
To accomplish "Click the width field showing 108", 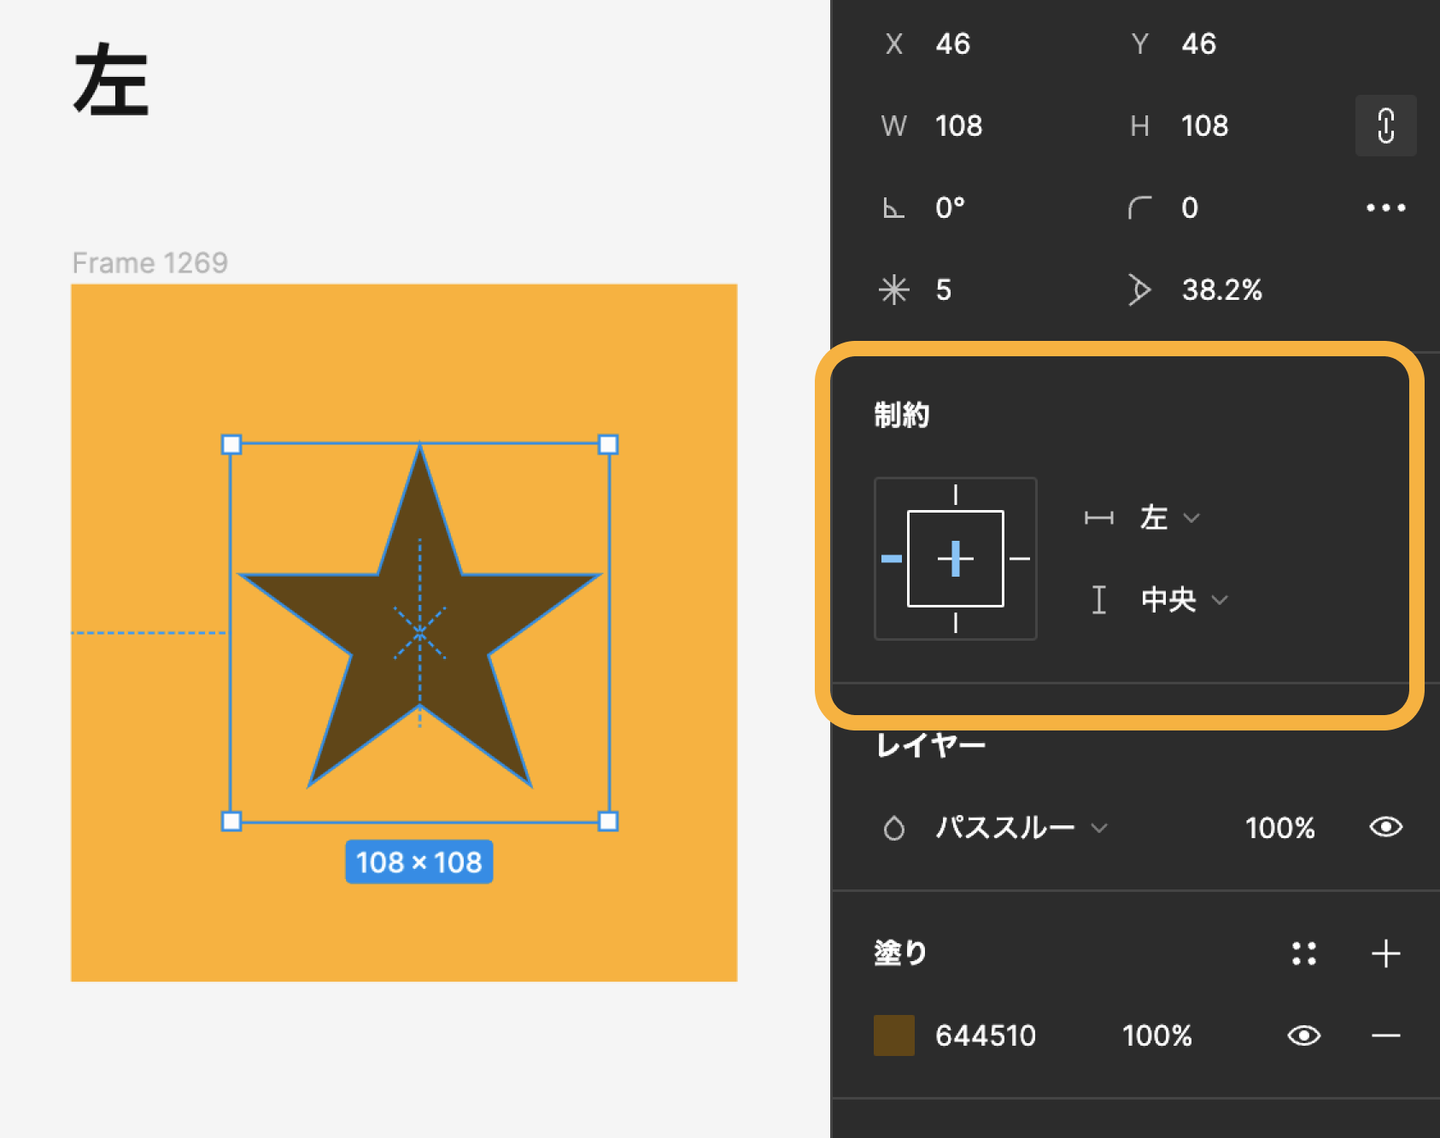I will (958, 126).
